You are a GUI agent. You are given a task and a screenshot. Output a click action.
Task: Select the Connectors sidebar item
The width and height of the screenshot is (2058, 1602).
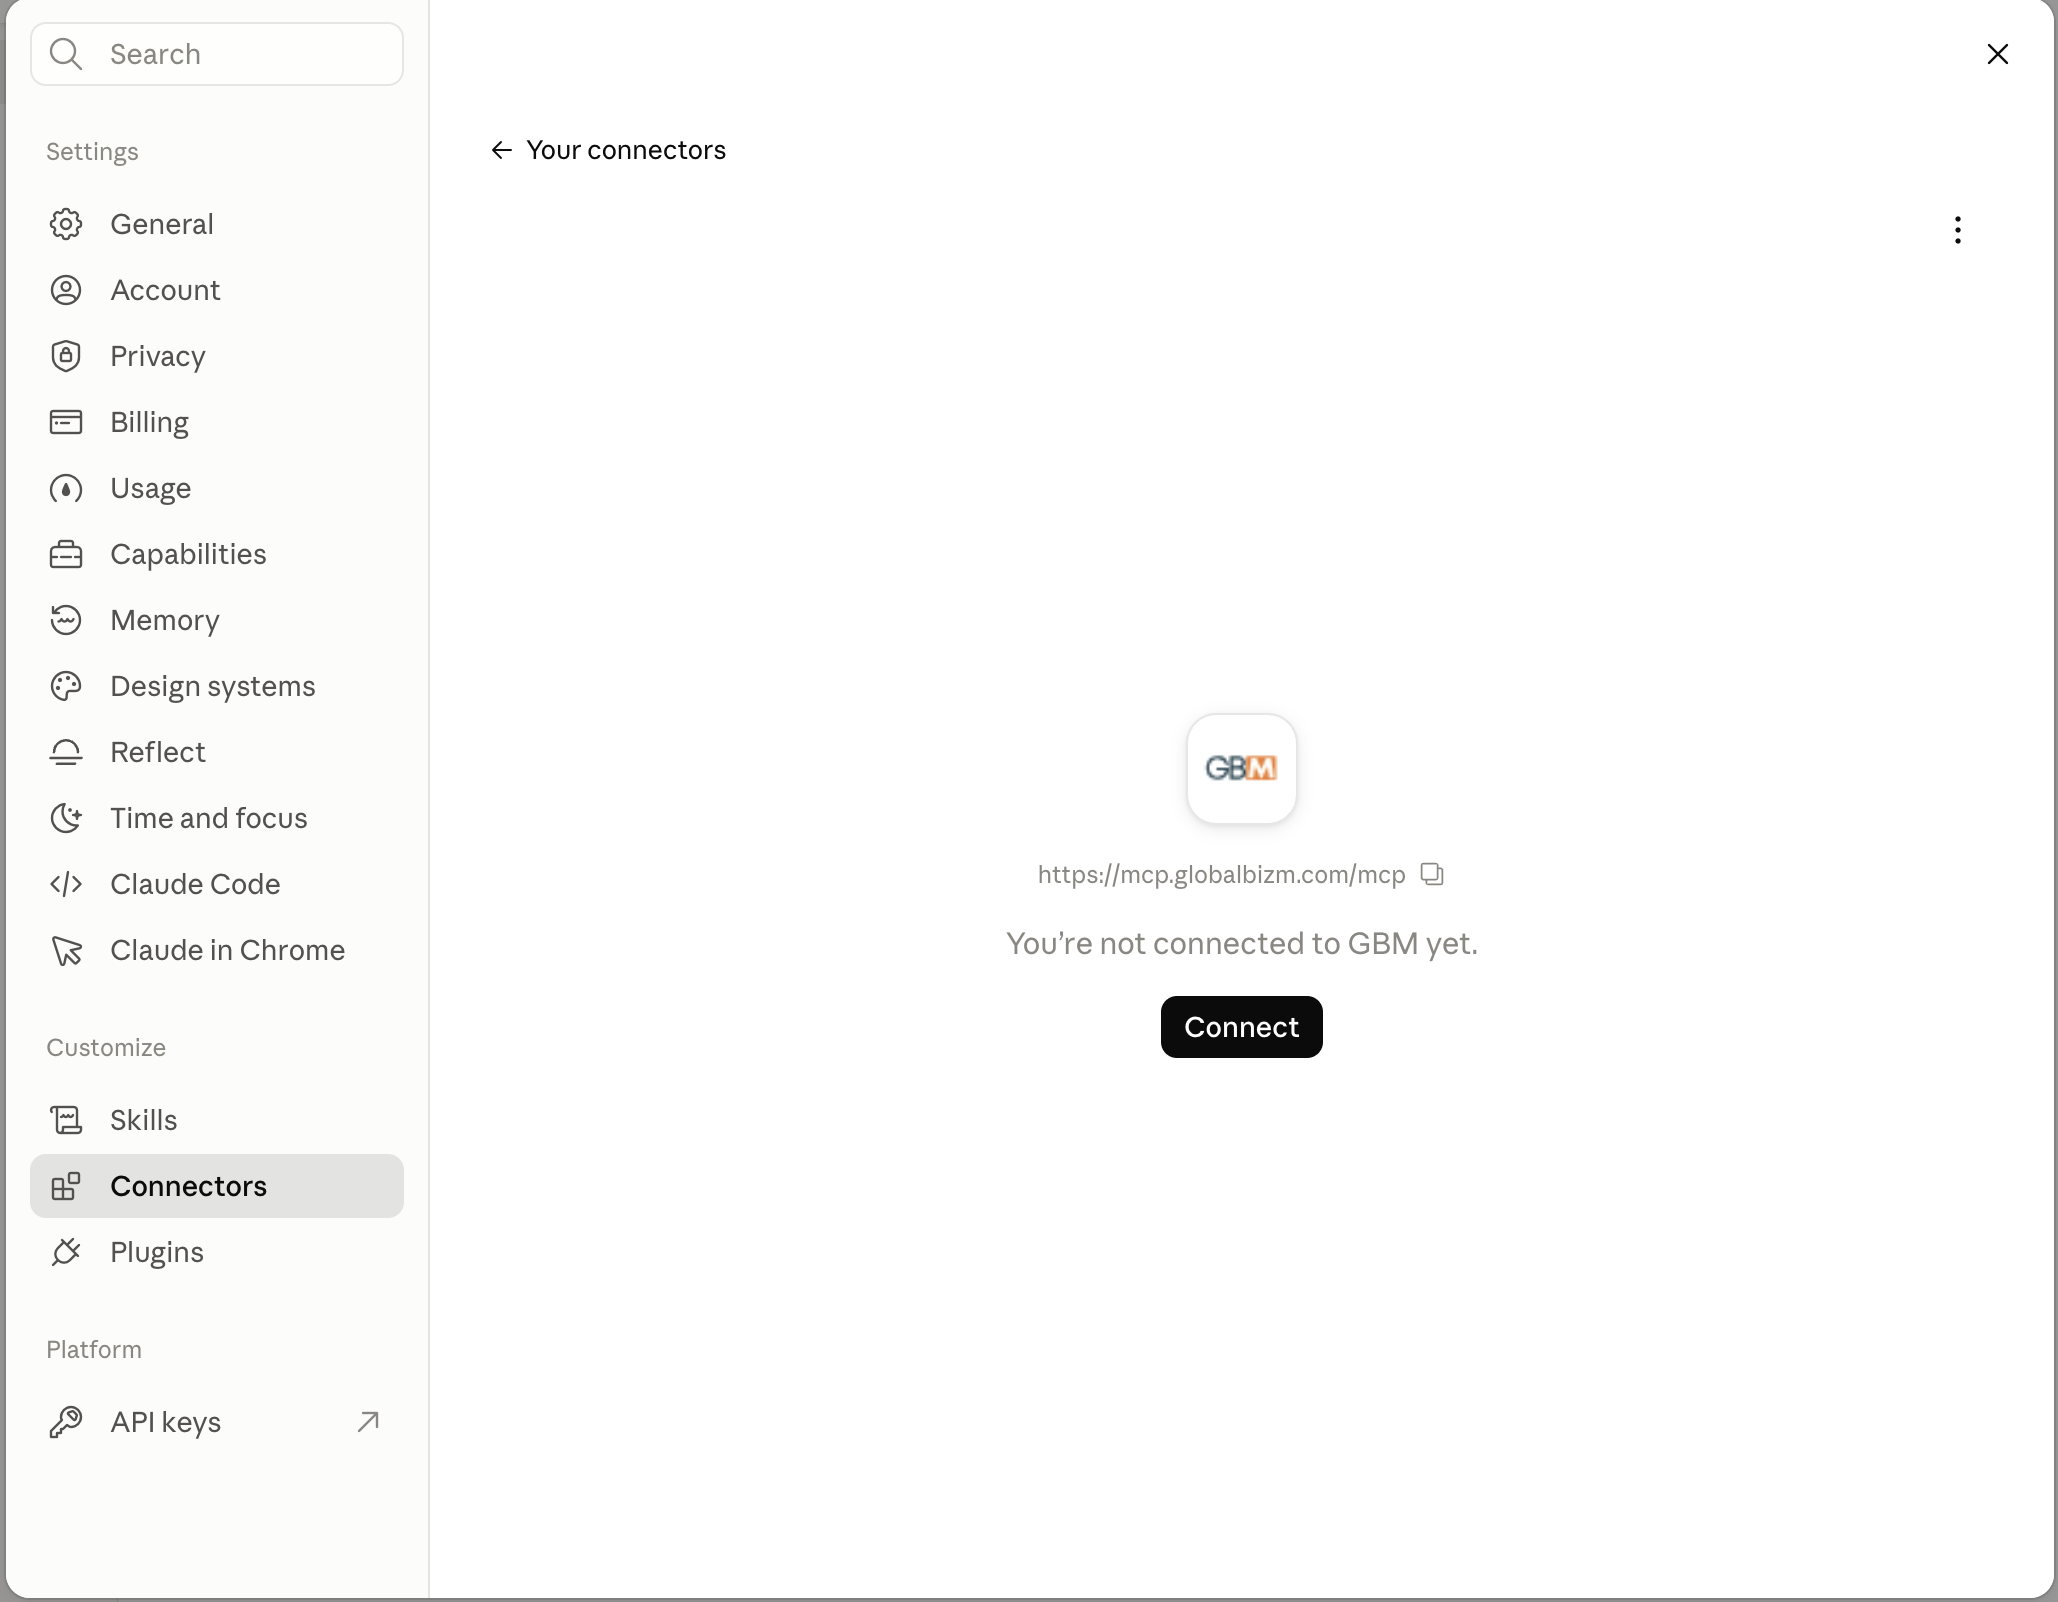(217, 1186)
